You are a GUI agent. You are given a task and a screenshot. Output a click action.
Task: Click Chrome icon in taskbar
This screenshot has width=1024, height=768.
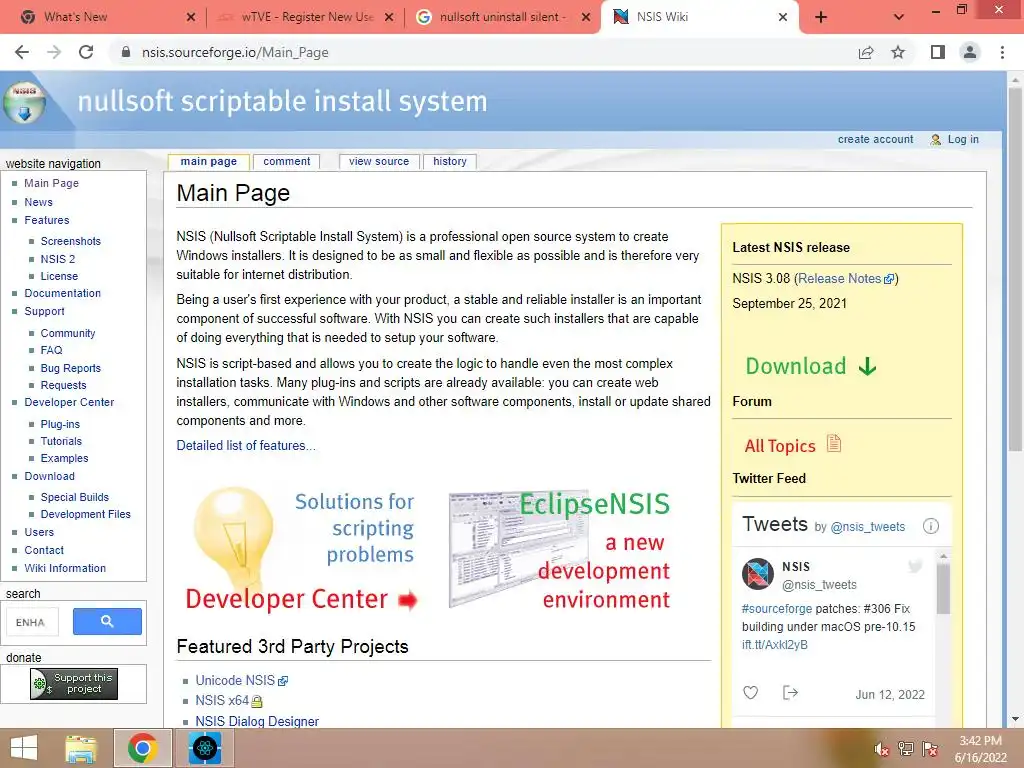point(143,748)
